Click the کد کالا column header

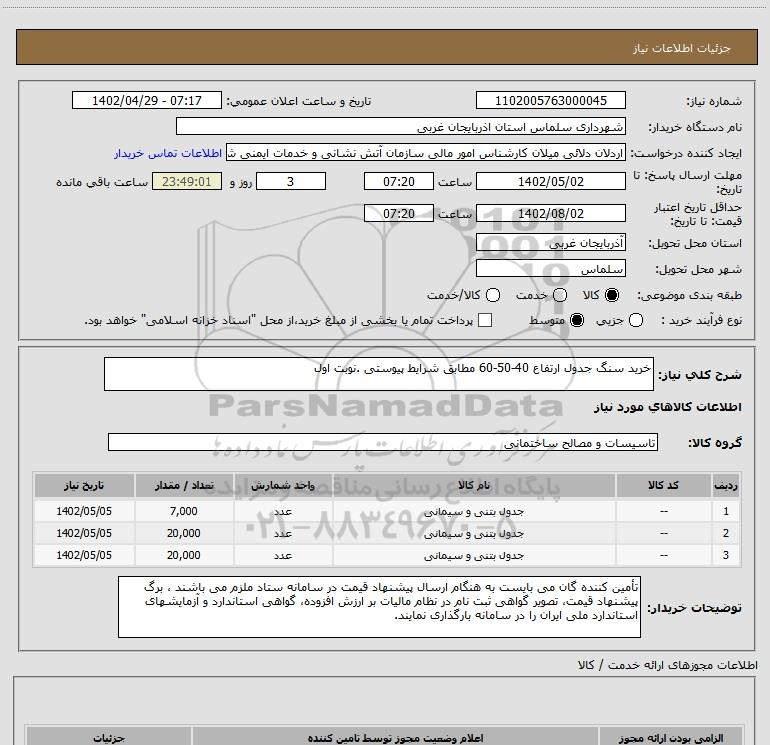[663, 485]
